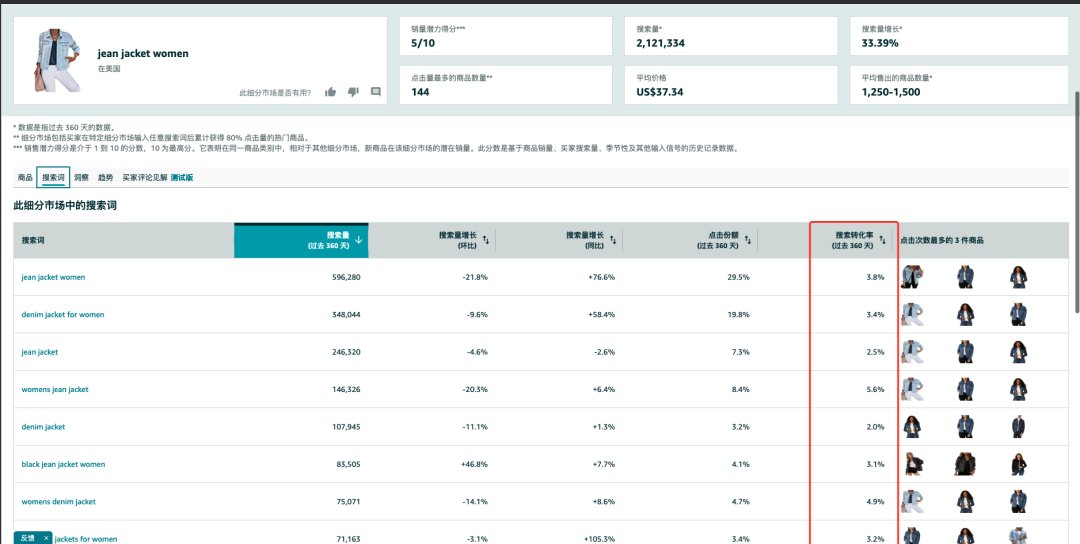The height and width of the screenshot is (544, 1080).
Task: Sort by 搜索量增长 (环比) arrows
Action: (486, 240)
